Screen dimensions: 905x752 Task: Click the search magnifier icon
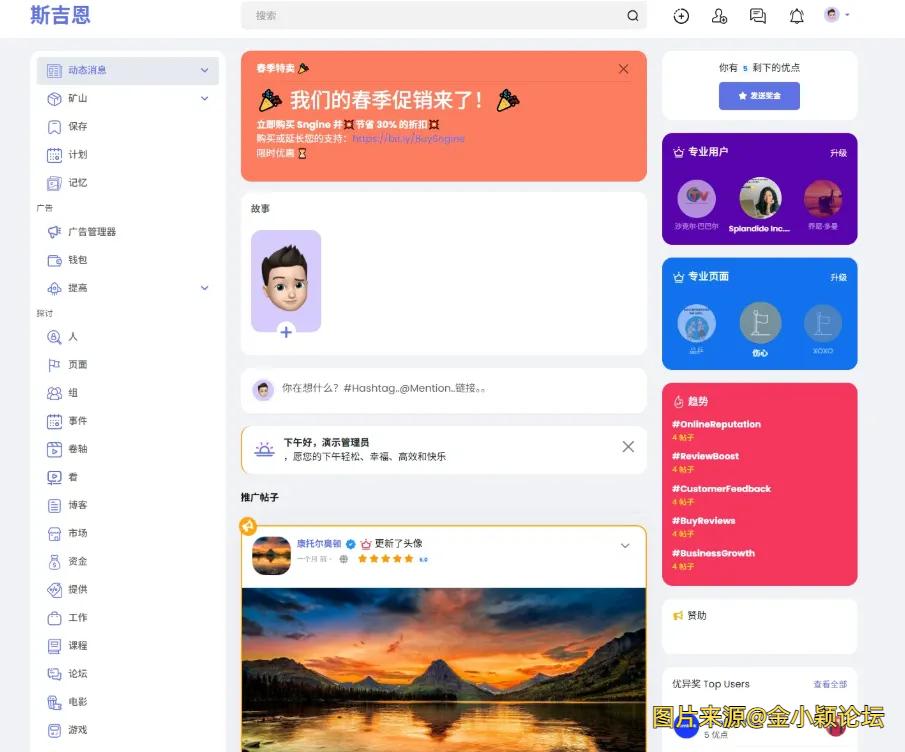[632, 16]
